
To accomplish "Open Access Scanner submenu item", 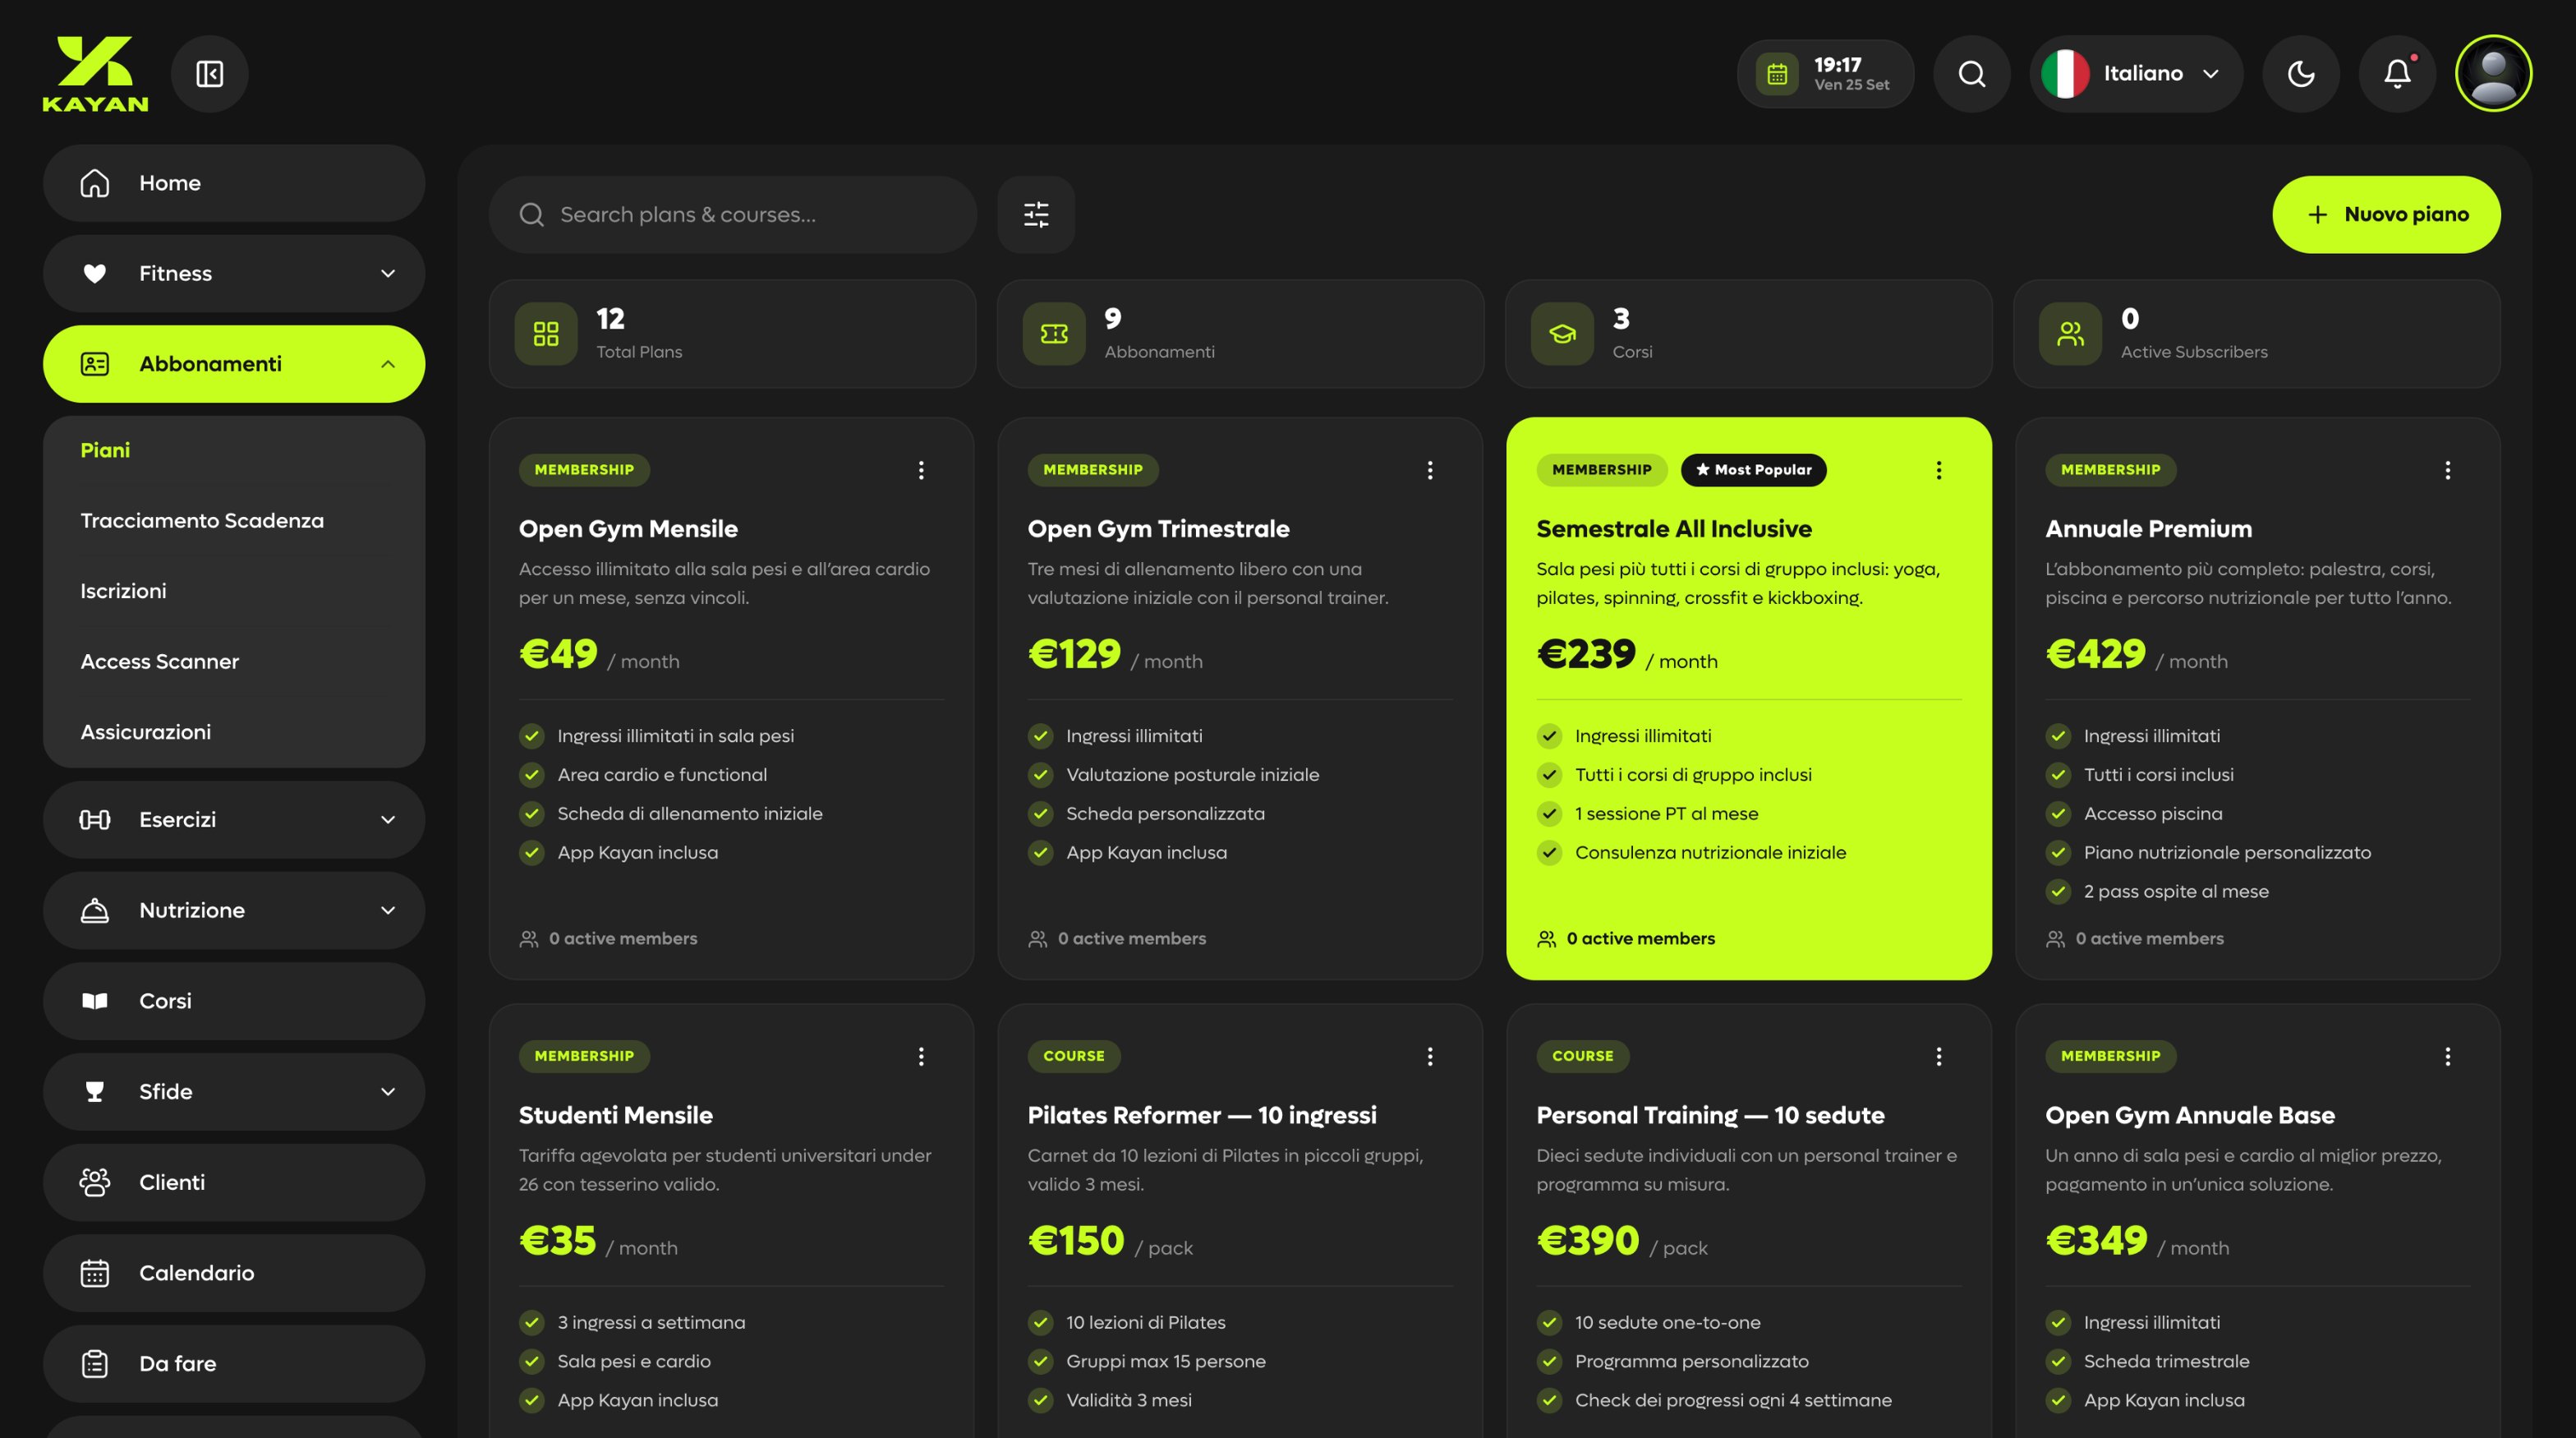I will coord(160,662).
